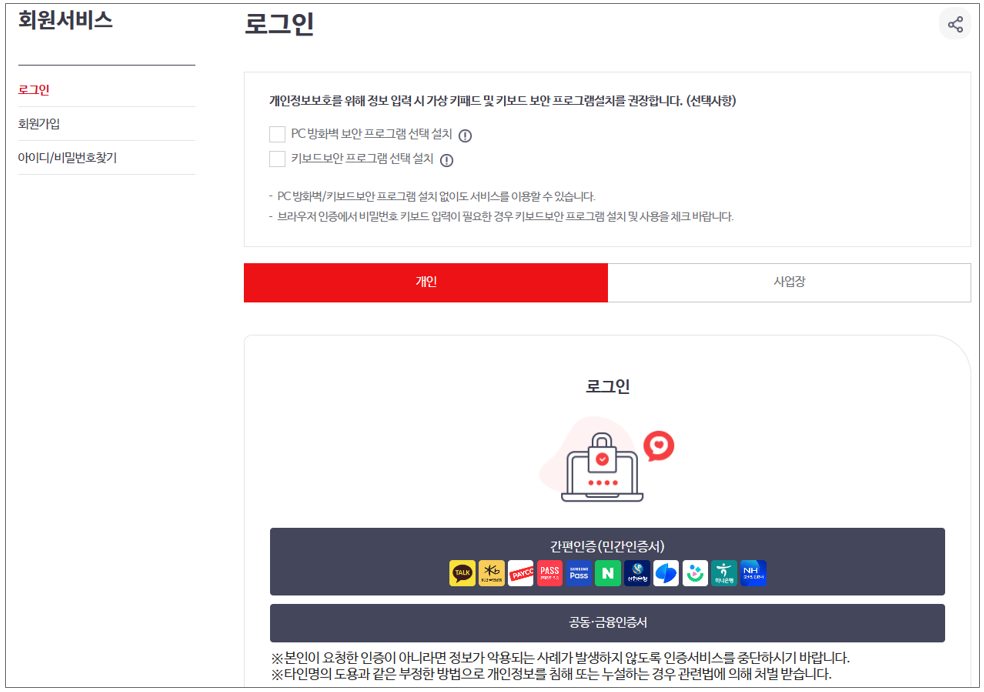The image size is (984, 692).
Task: Click the share icon at top right
Action: [x=955, y=24]
